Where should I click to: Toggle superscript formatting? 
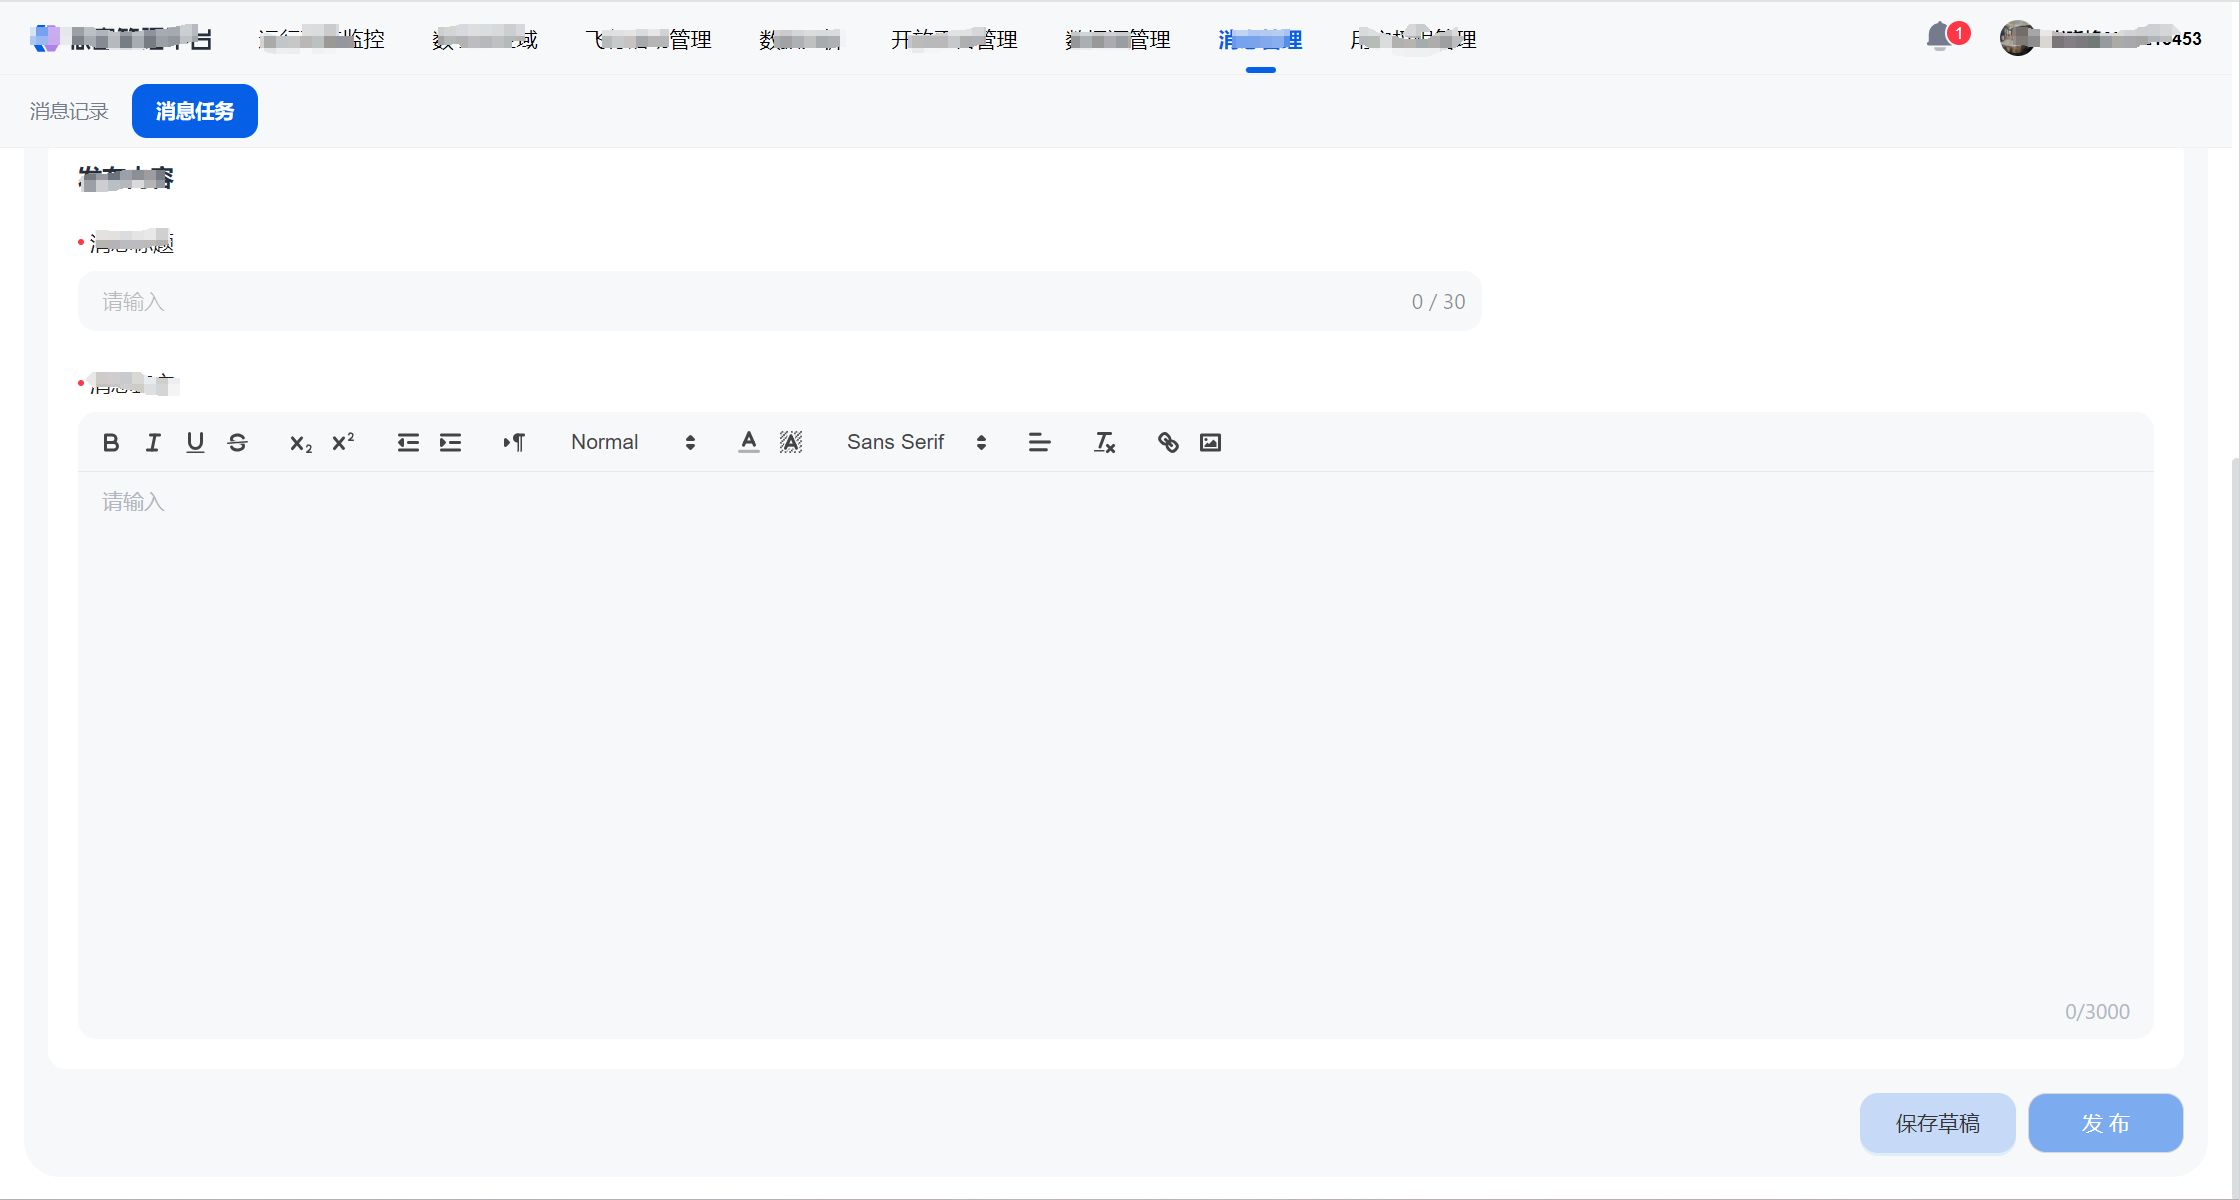[343, 442]
